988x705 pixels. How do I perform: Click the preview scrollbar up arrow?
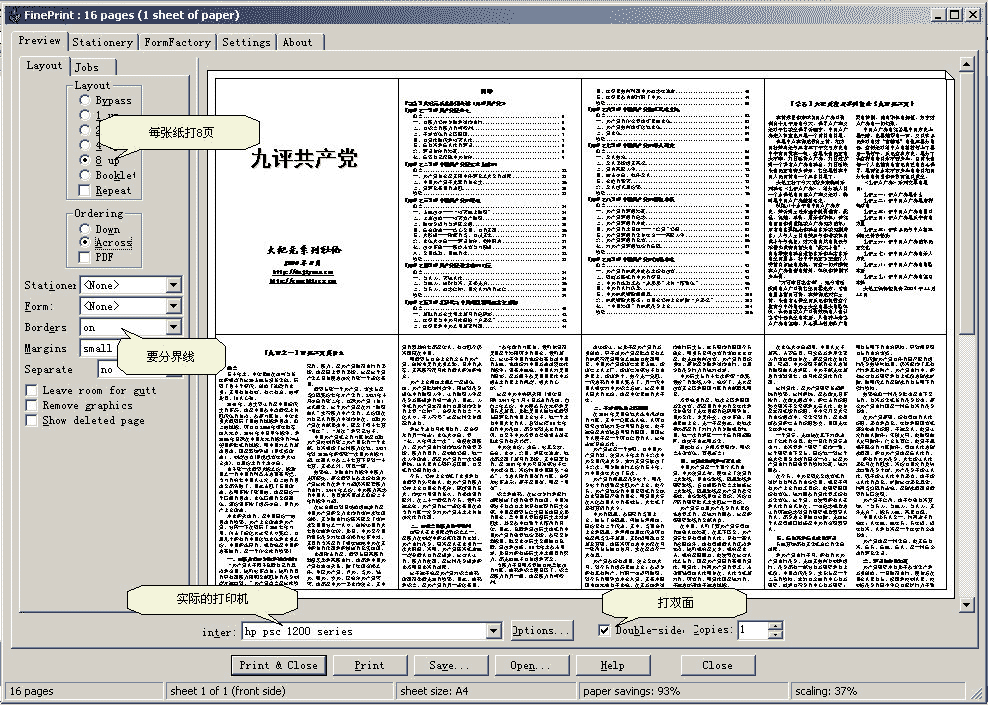(x=966, y=65)
